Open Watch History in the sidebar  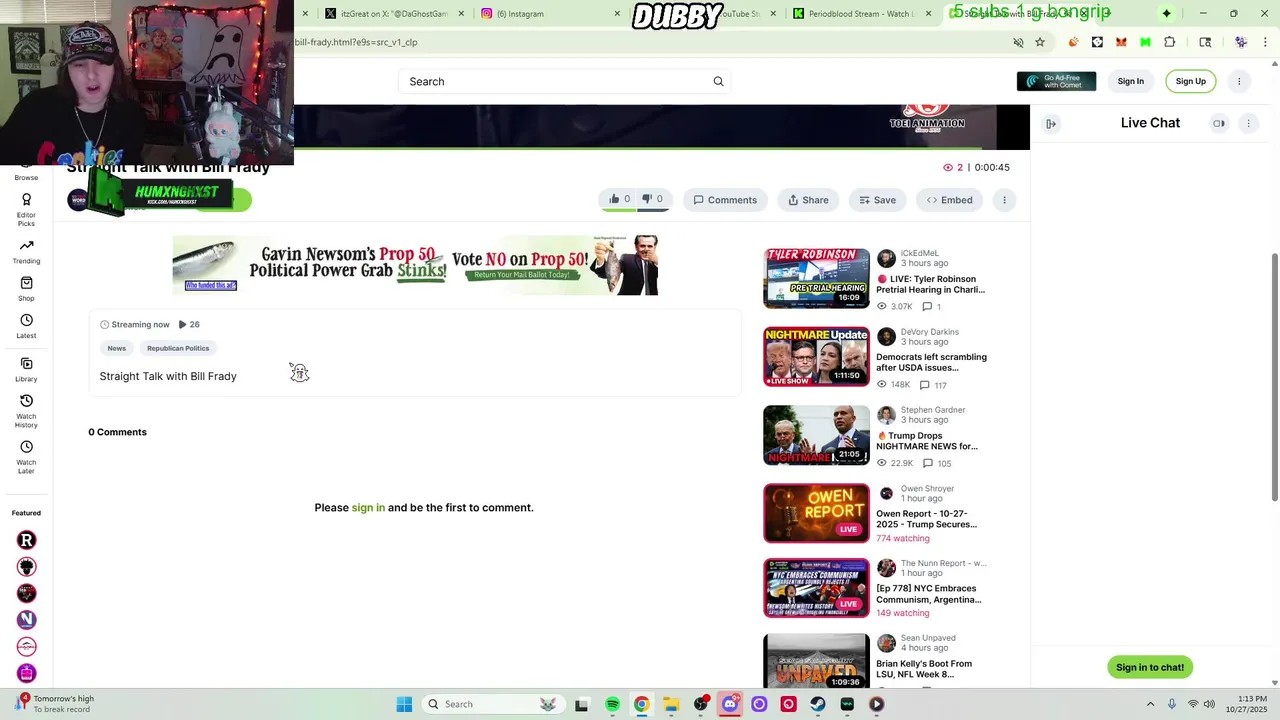(26, 411)
